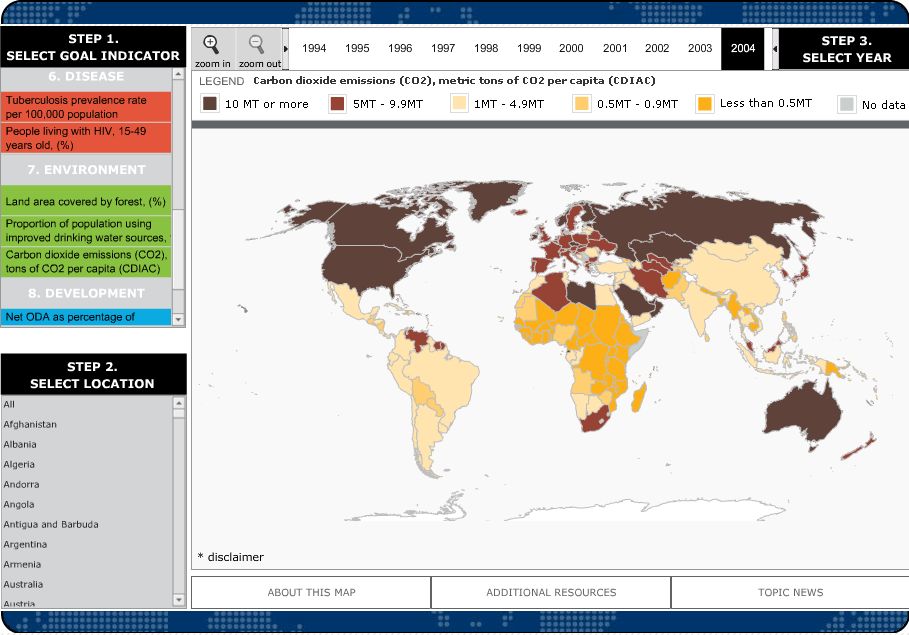
Task: Choose Argentina from the location list
Action: click(25, 544)
